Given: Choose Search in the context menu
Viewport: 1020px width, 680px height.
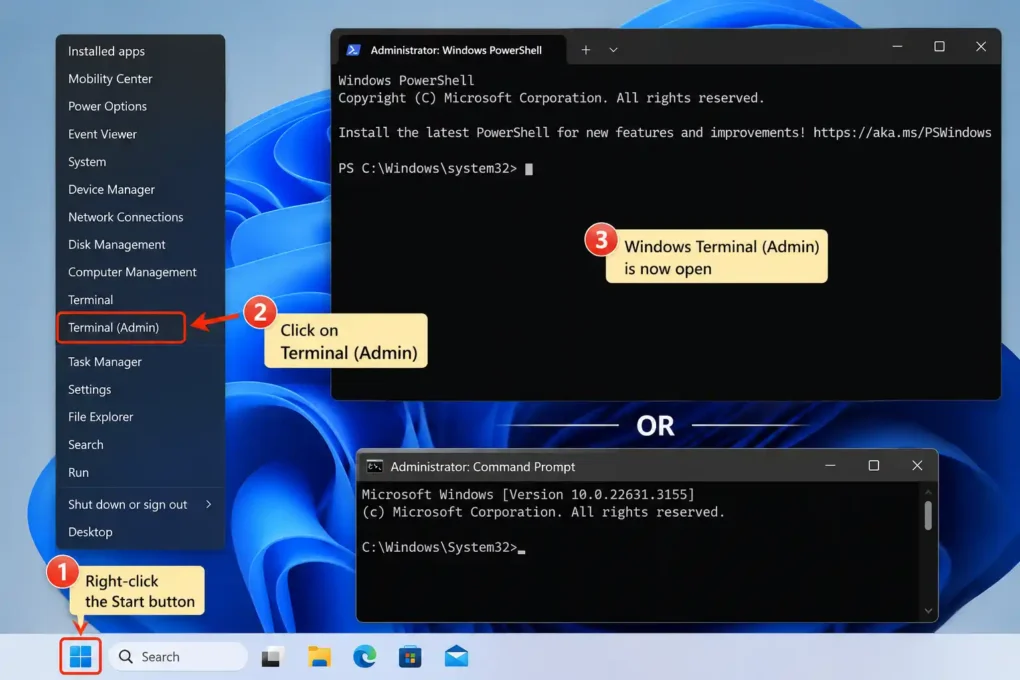Looking at the screenshot, I should [140, 444].
